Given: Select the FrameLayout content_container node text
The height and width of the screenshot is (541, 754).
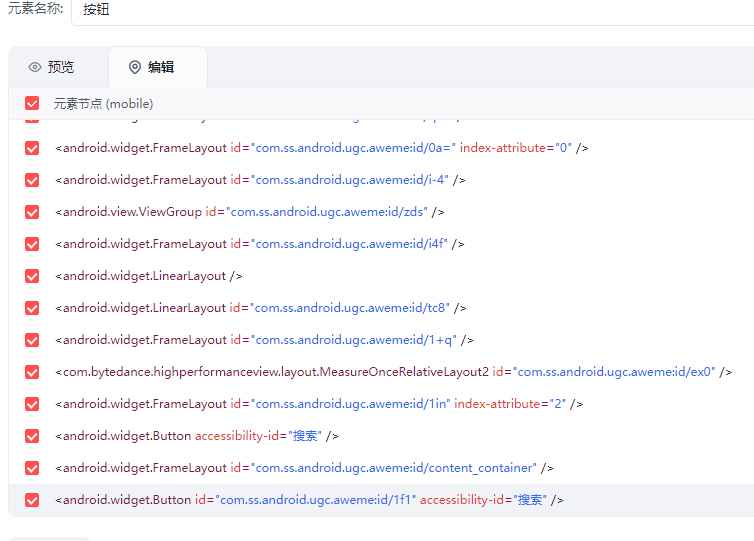Looking at the screenshot, I should (x=304, y=468).
